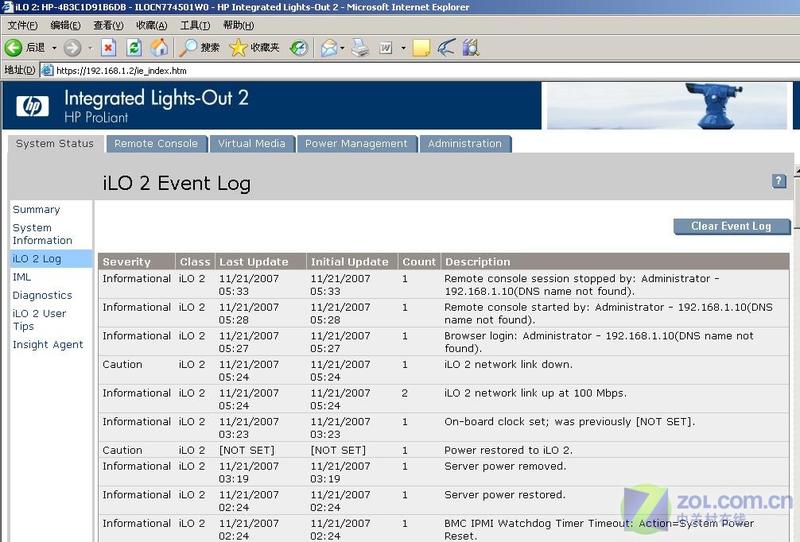Click 'iLO 2 network link up at 100 Mbps.'

coord(535,393)
